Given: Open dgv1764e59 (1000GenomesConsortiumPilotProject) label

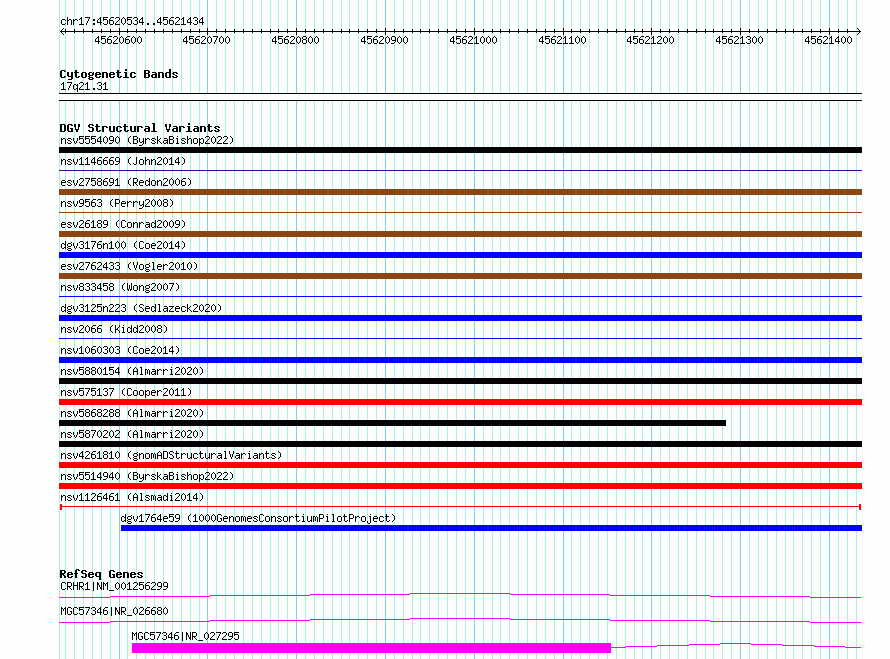Looking at the screenshot, I should [x=258, y=518].
